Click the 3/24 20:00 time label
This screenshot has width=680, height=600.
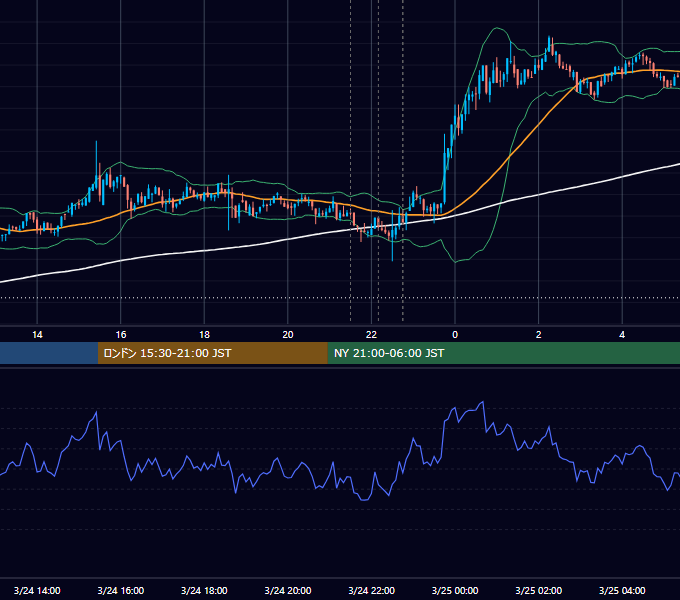click(x=288, y=590)
